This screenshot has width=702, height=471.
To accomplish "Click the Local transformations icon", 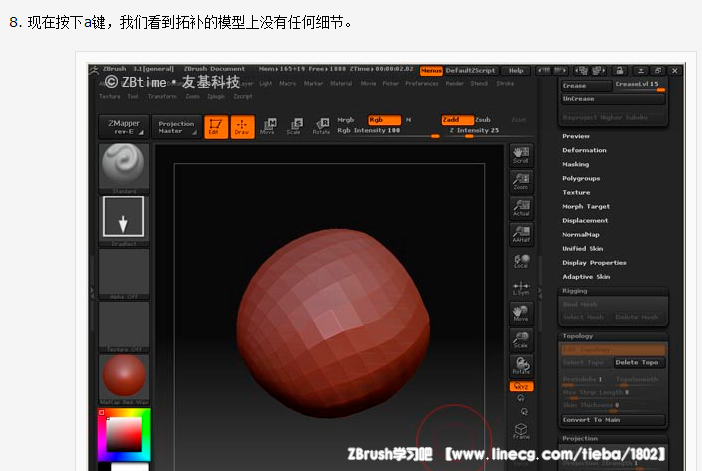I will point(521,261).
